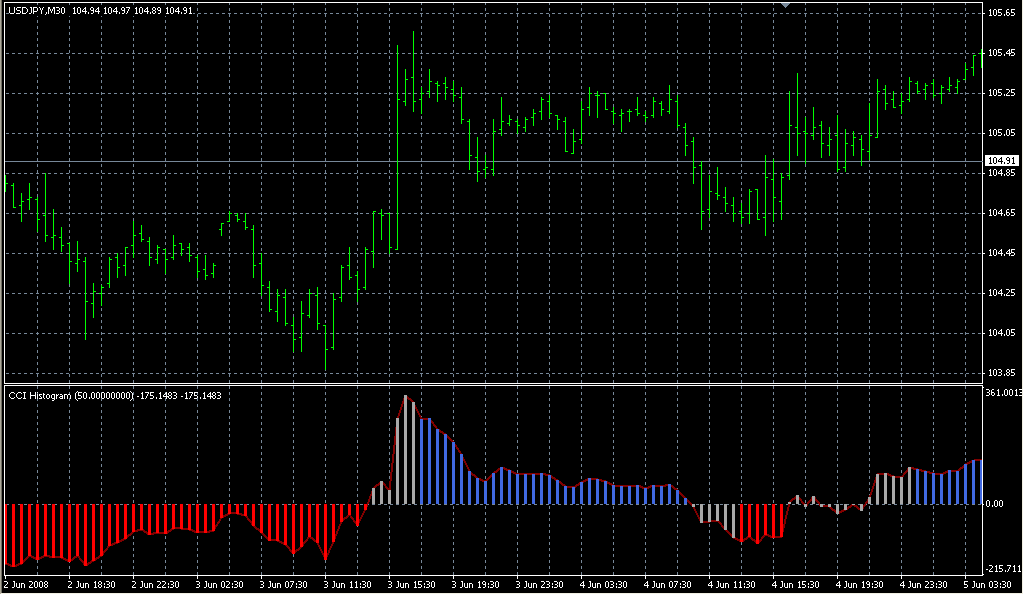Click the 103.85 label on price scale
Image resolution: width=1024 pixels, height=594 pixels.
coord(1001,372)
